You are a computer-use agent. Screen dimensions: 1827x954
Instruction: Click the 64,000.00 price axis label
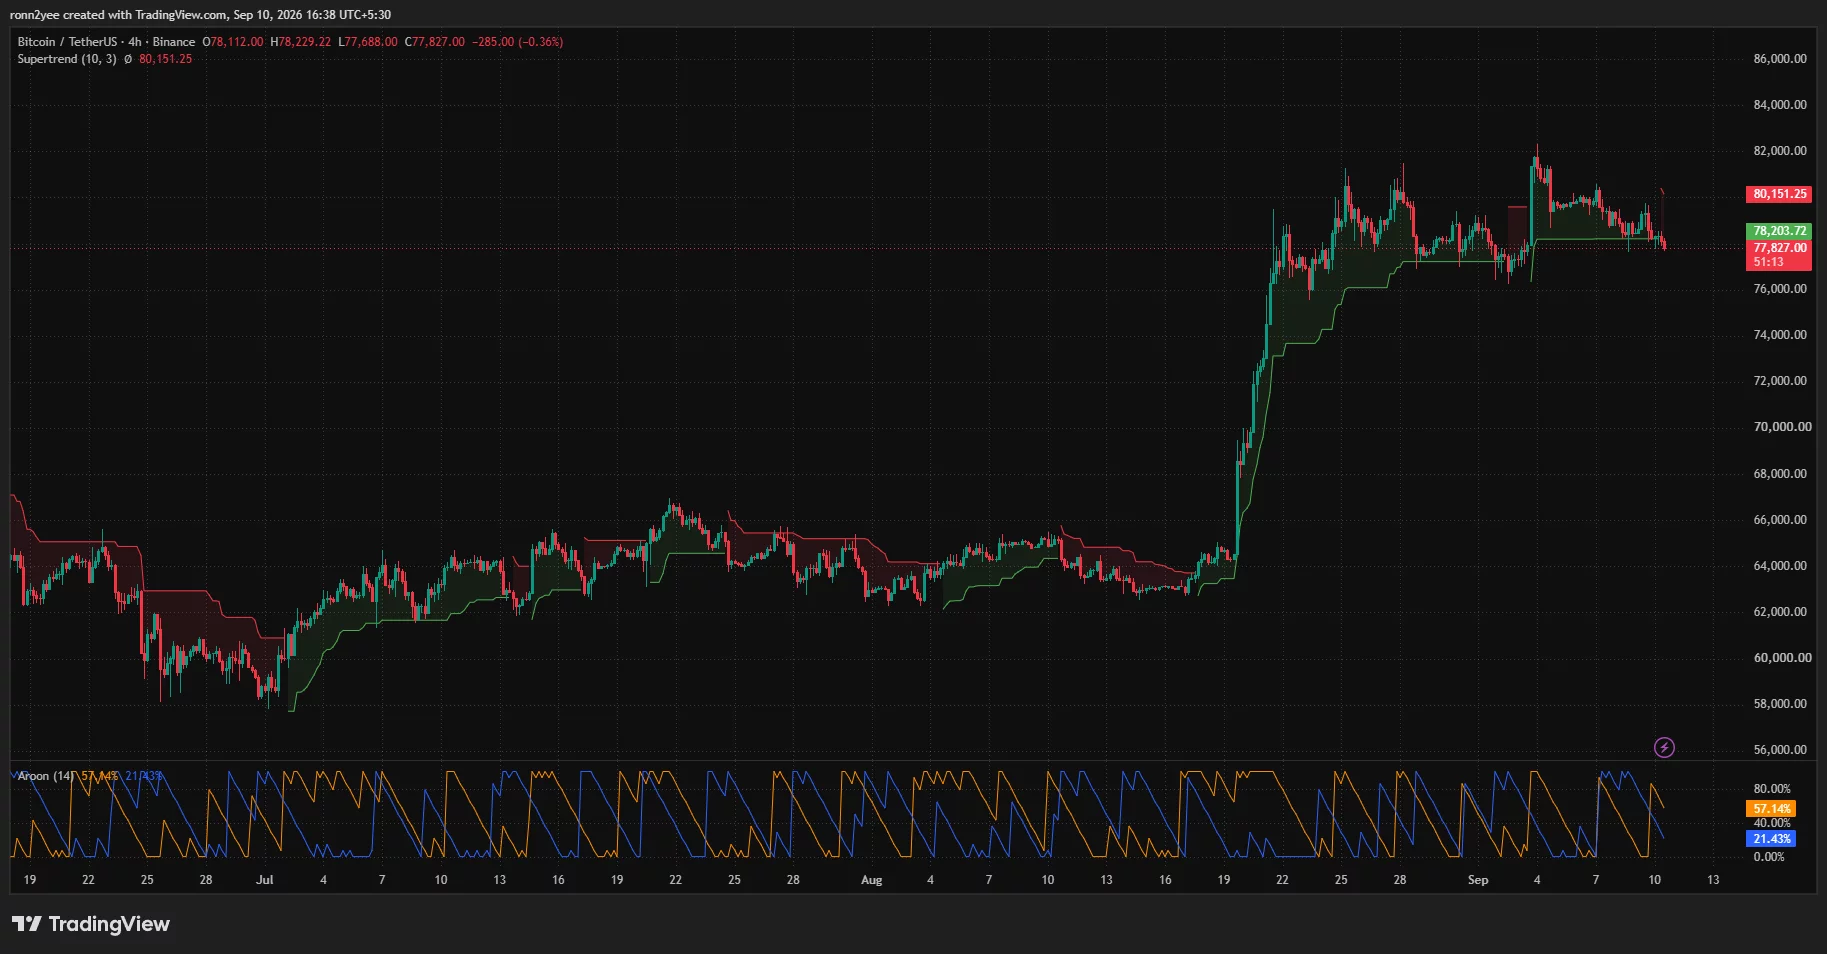(1780, 566)
